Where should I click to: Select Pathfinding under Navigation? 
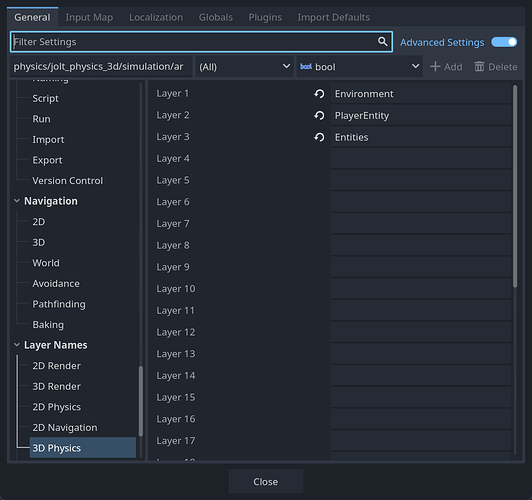click(59, 304)
